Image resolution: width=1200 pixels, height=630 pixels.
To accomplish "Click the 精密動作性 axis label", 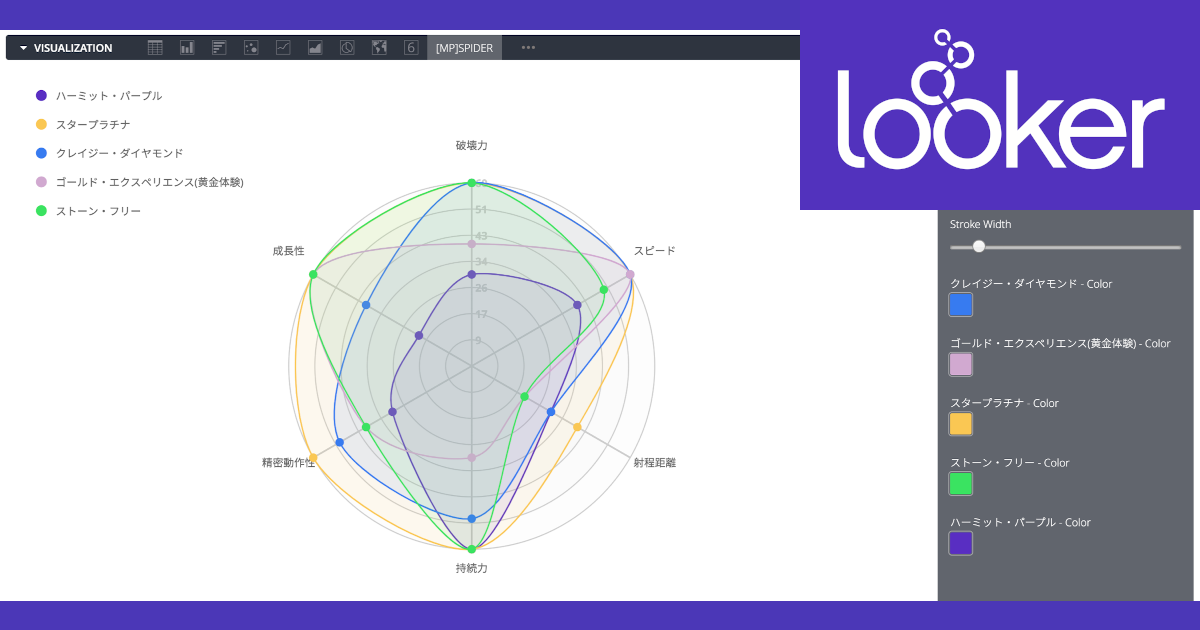I will 289,463.
